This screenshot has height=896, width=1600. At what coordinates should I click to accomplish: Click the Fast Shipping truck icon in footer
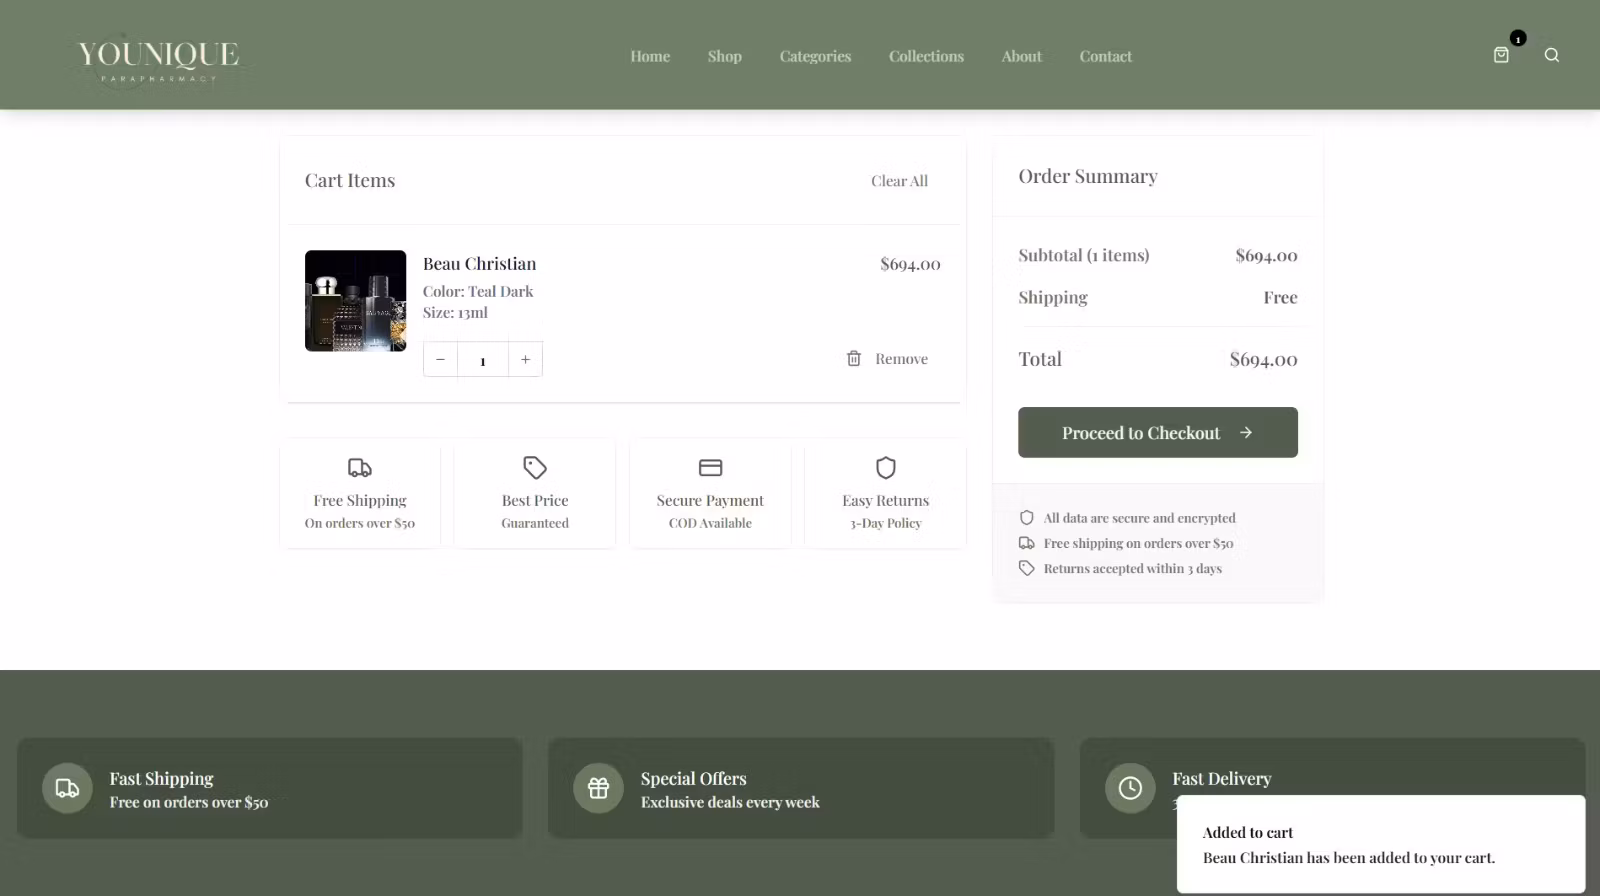[67, 788]
